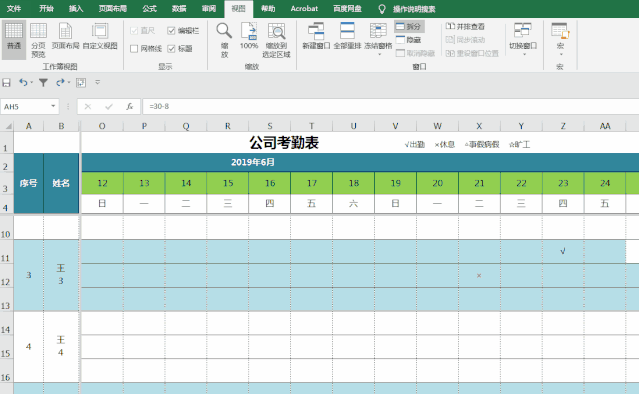Click the cell with date 23
The height and width of the screenshot is (394, 639).
coord(563,183)
